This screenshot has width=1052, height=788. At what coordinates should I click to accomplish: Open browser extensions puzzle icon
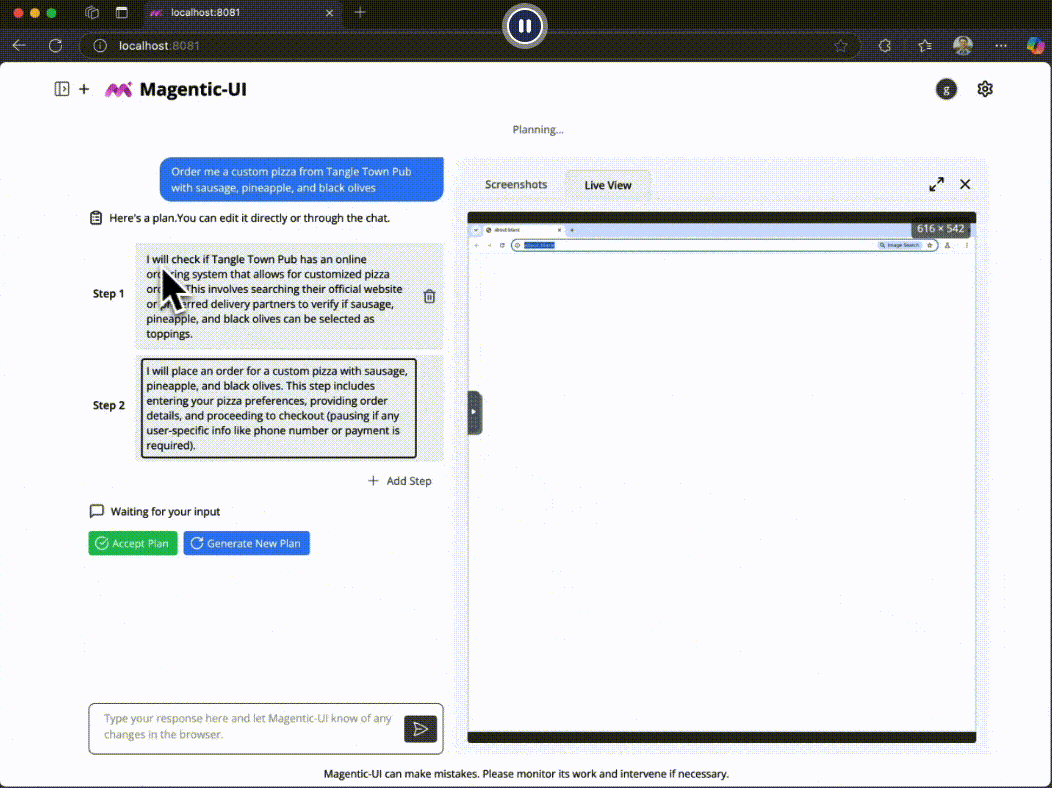coord(885,46)
